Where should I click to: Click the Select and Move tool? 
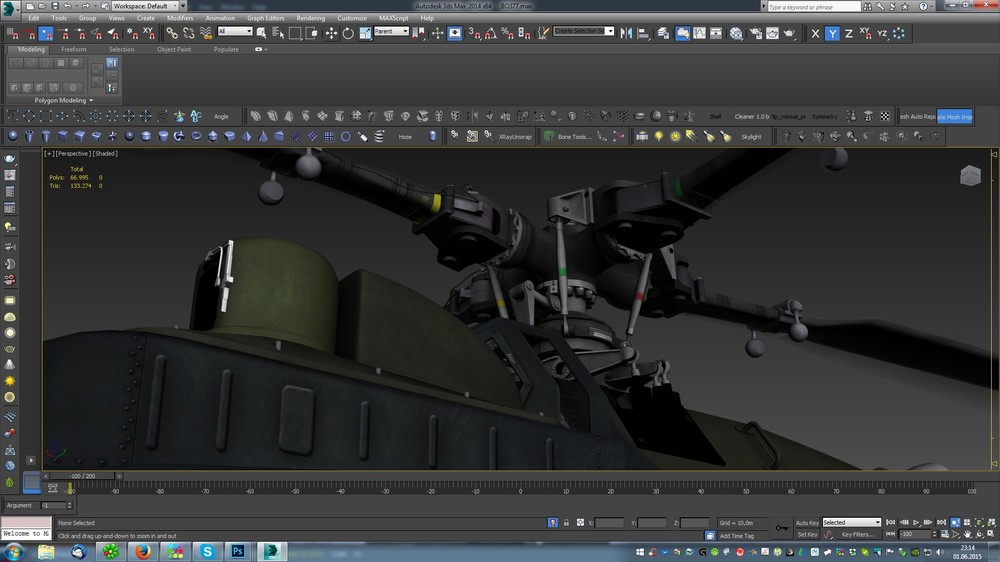tap(331, 33)
